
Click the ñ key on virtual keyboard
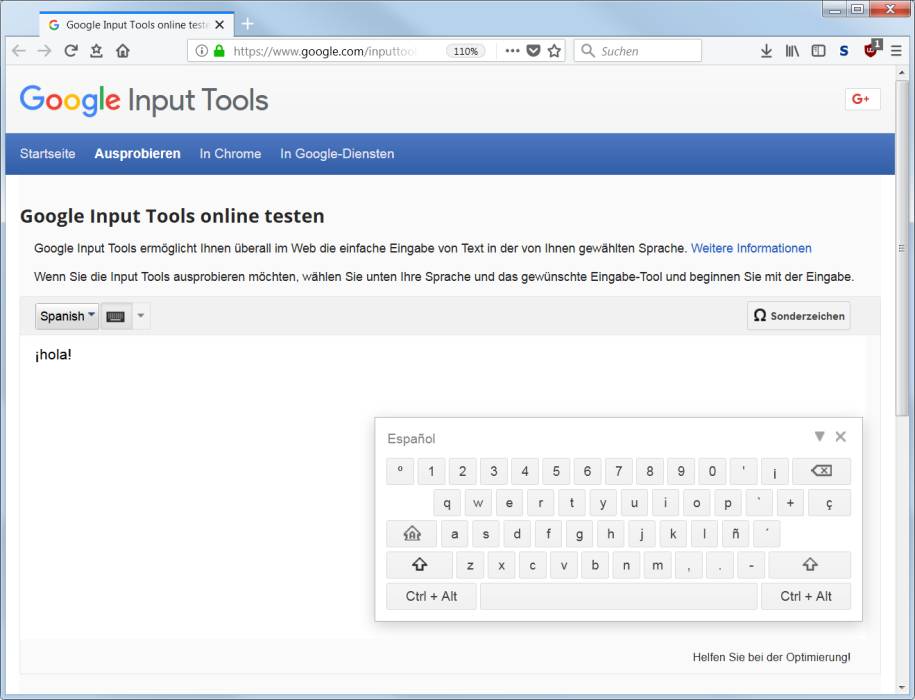(x=735, y=533)
